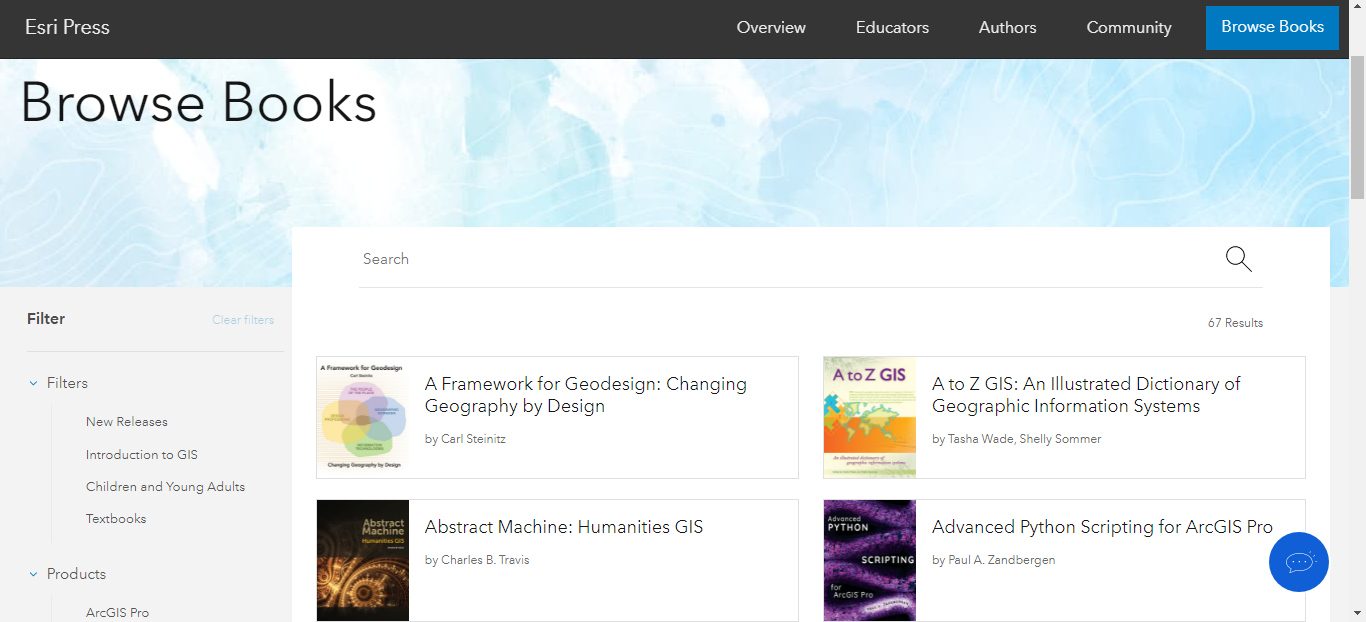The width and height of the screenshot is (1366, 622).
Task: Click the Esri Press logo link
Action: pyautogui.click(x=68, y=28)
